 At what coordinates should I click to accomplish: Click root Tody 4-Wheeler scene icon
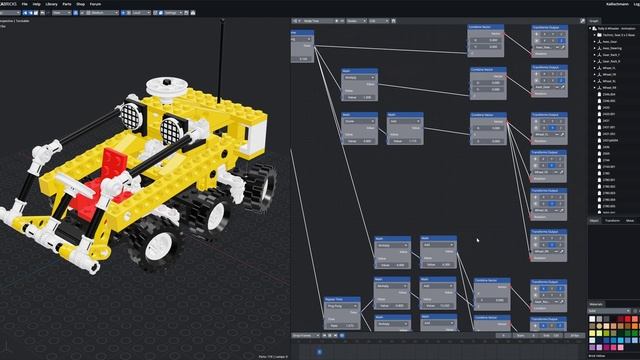click(x=595, y=29)
